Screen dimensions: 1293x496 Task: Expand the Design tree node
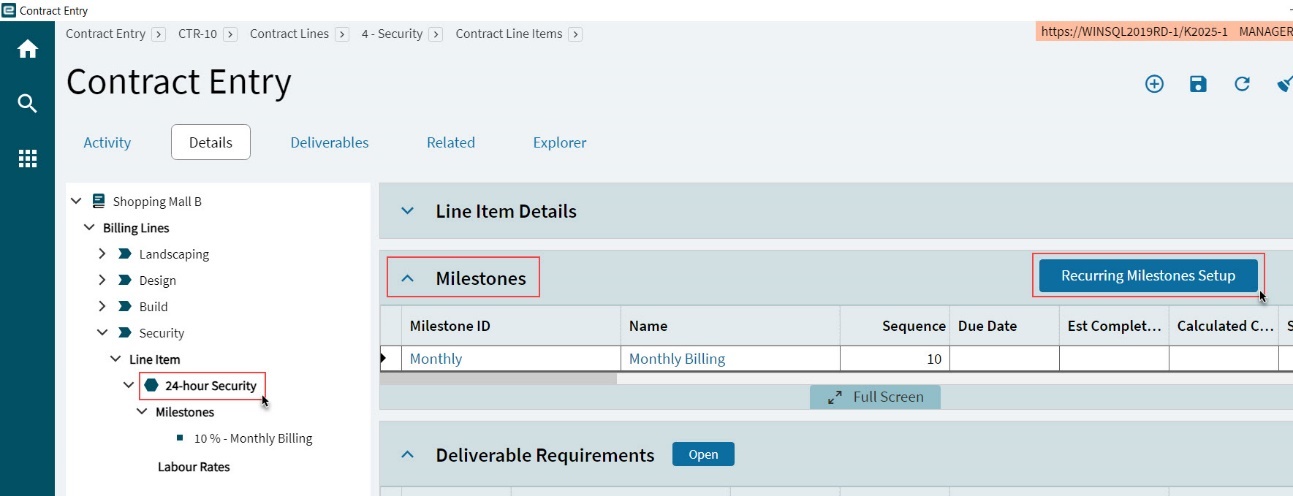pyautogui.click(x=102, y=281)
